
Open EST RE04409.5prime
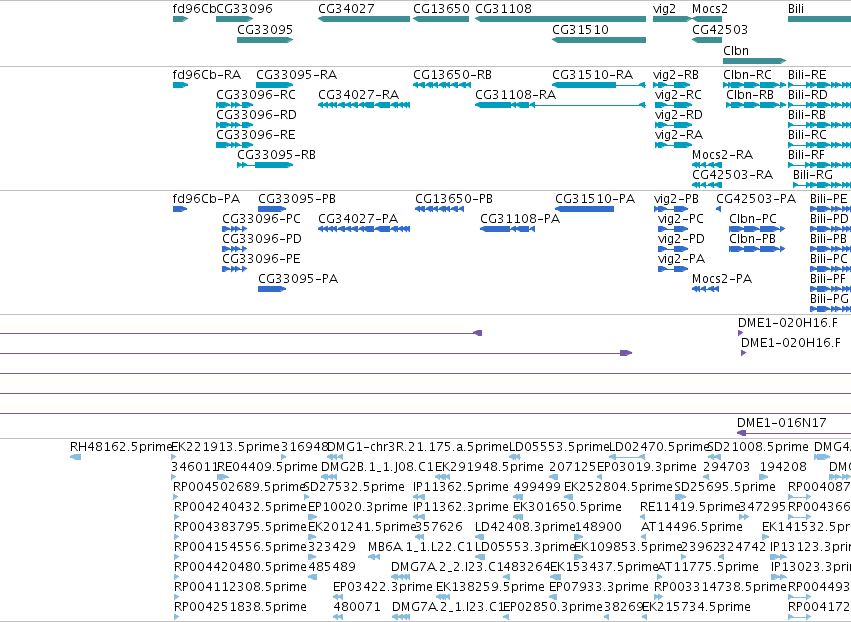[224, 477]
